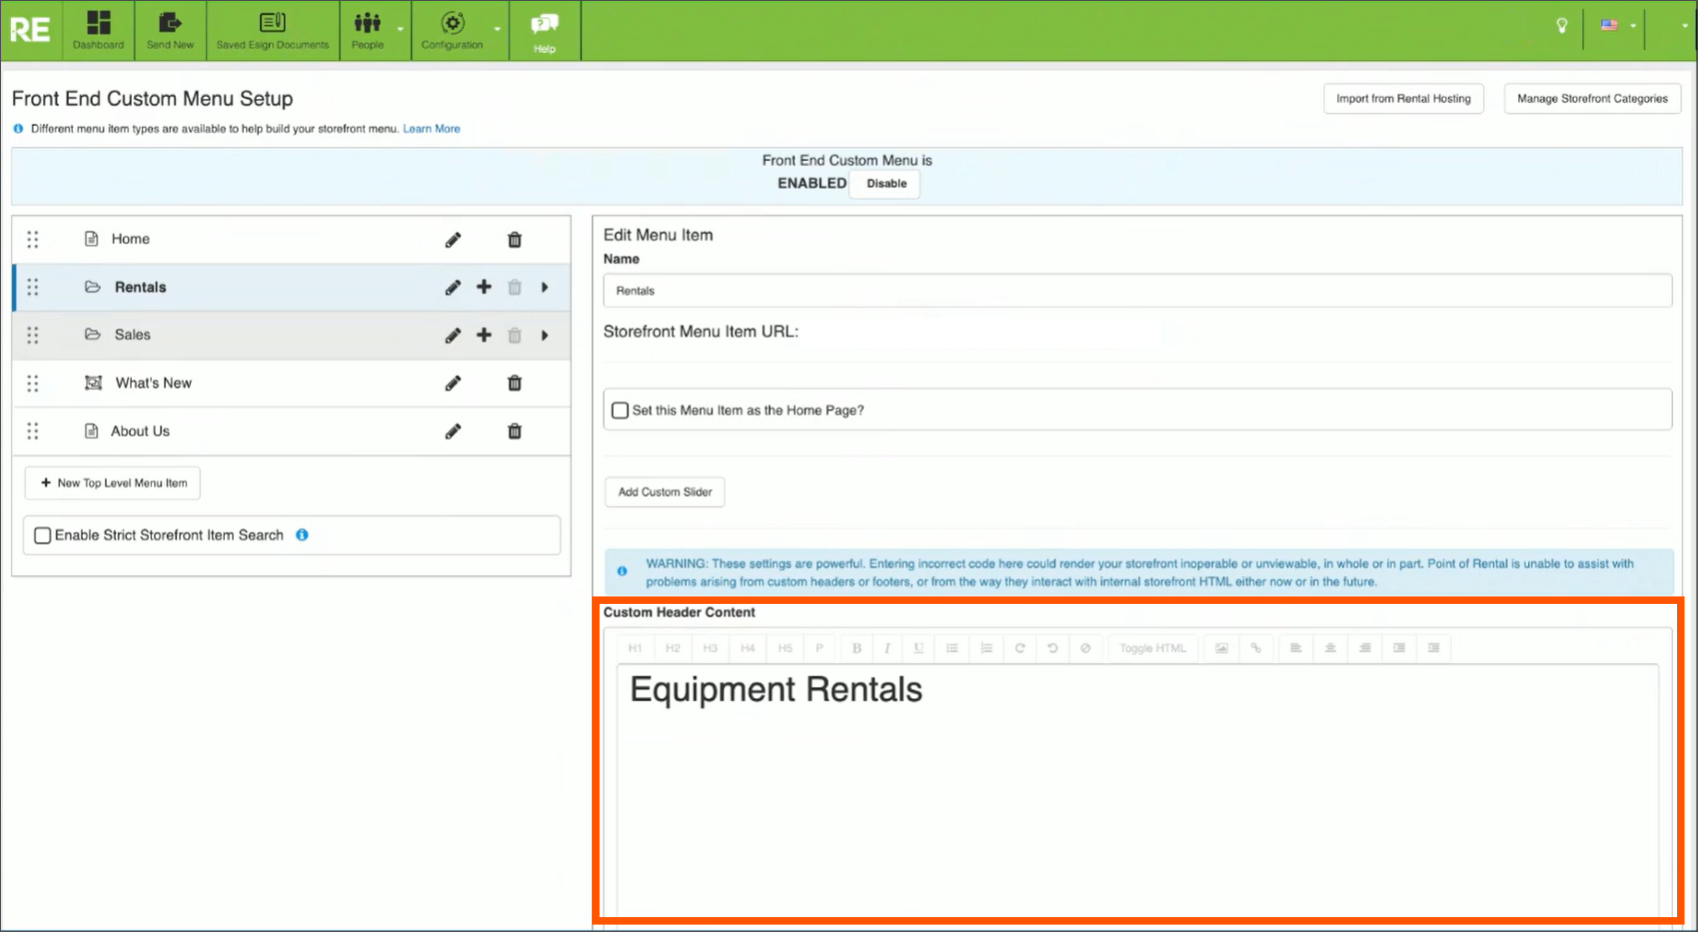Add a sub-item under Rentals
The width and height of the screenshot is (1698, 932).
pyautogui.click(x=484, y=287)
